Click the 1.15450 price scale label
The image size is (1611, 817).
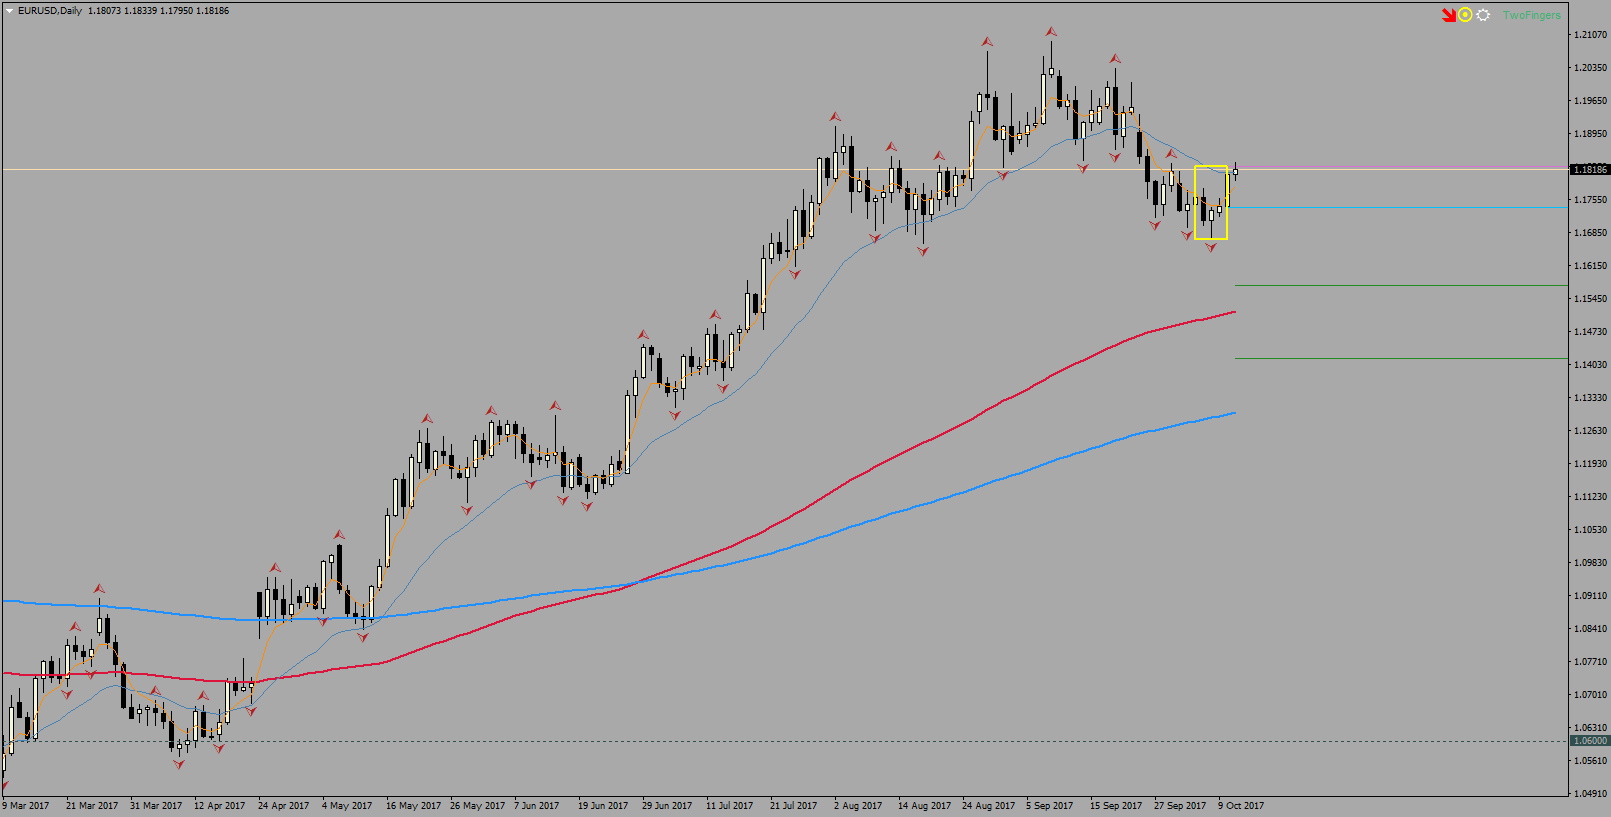pos(1591,299)
